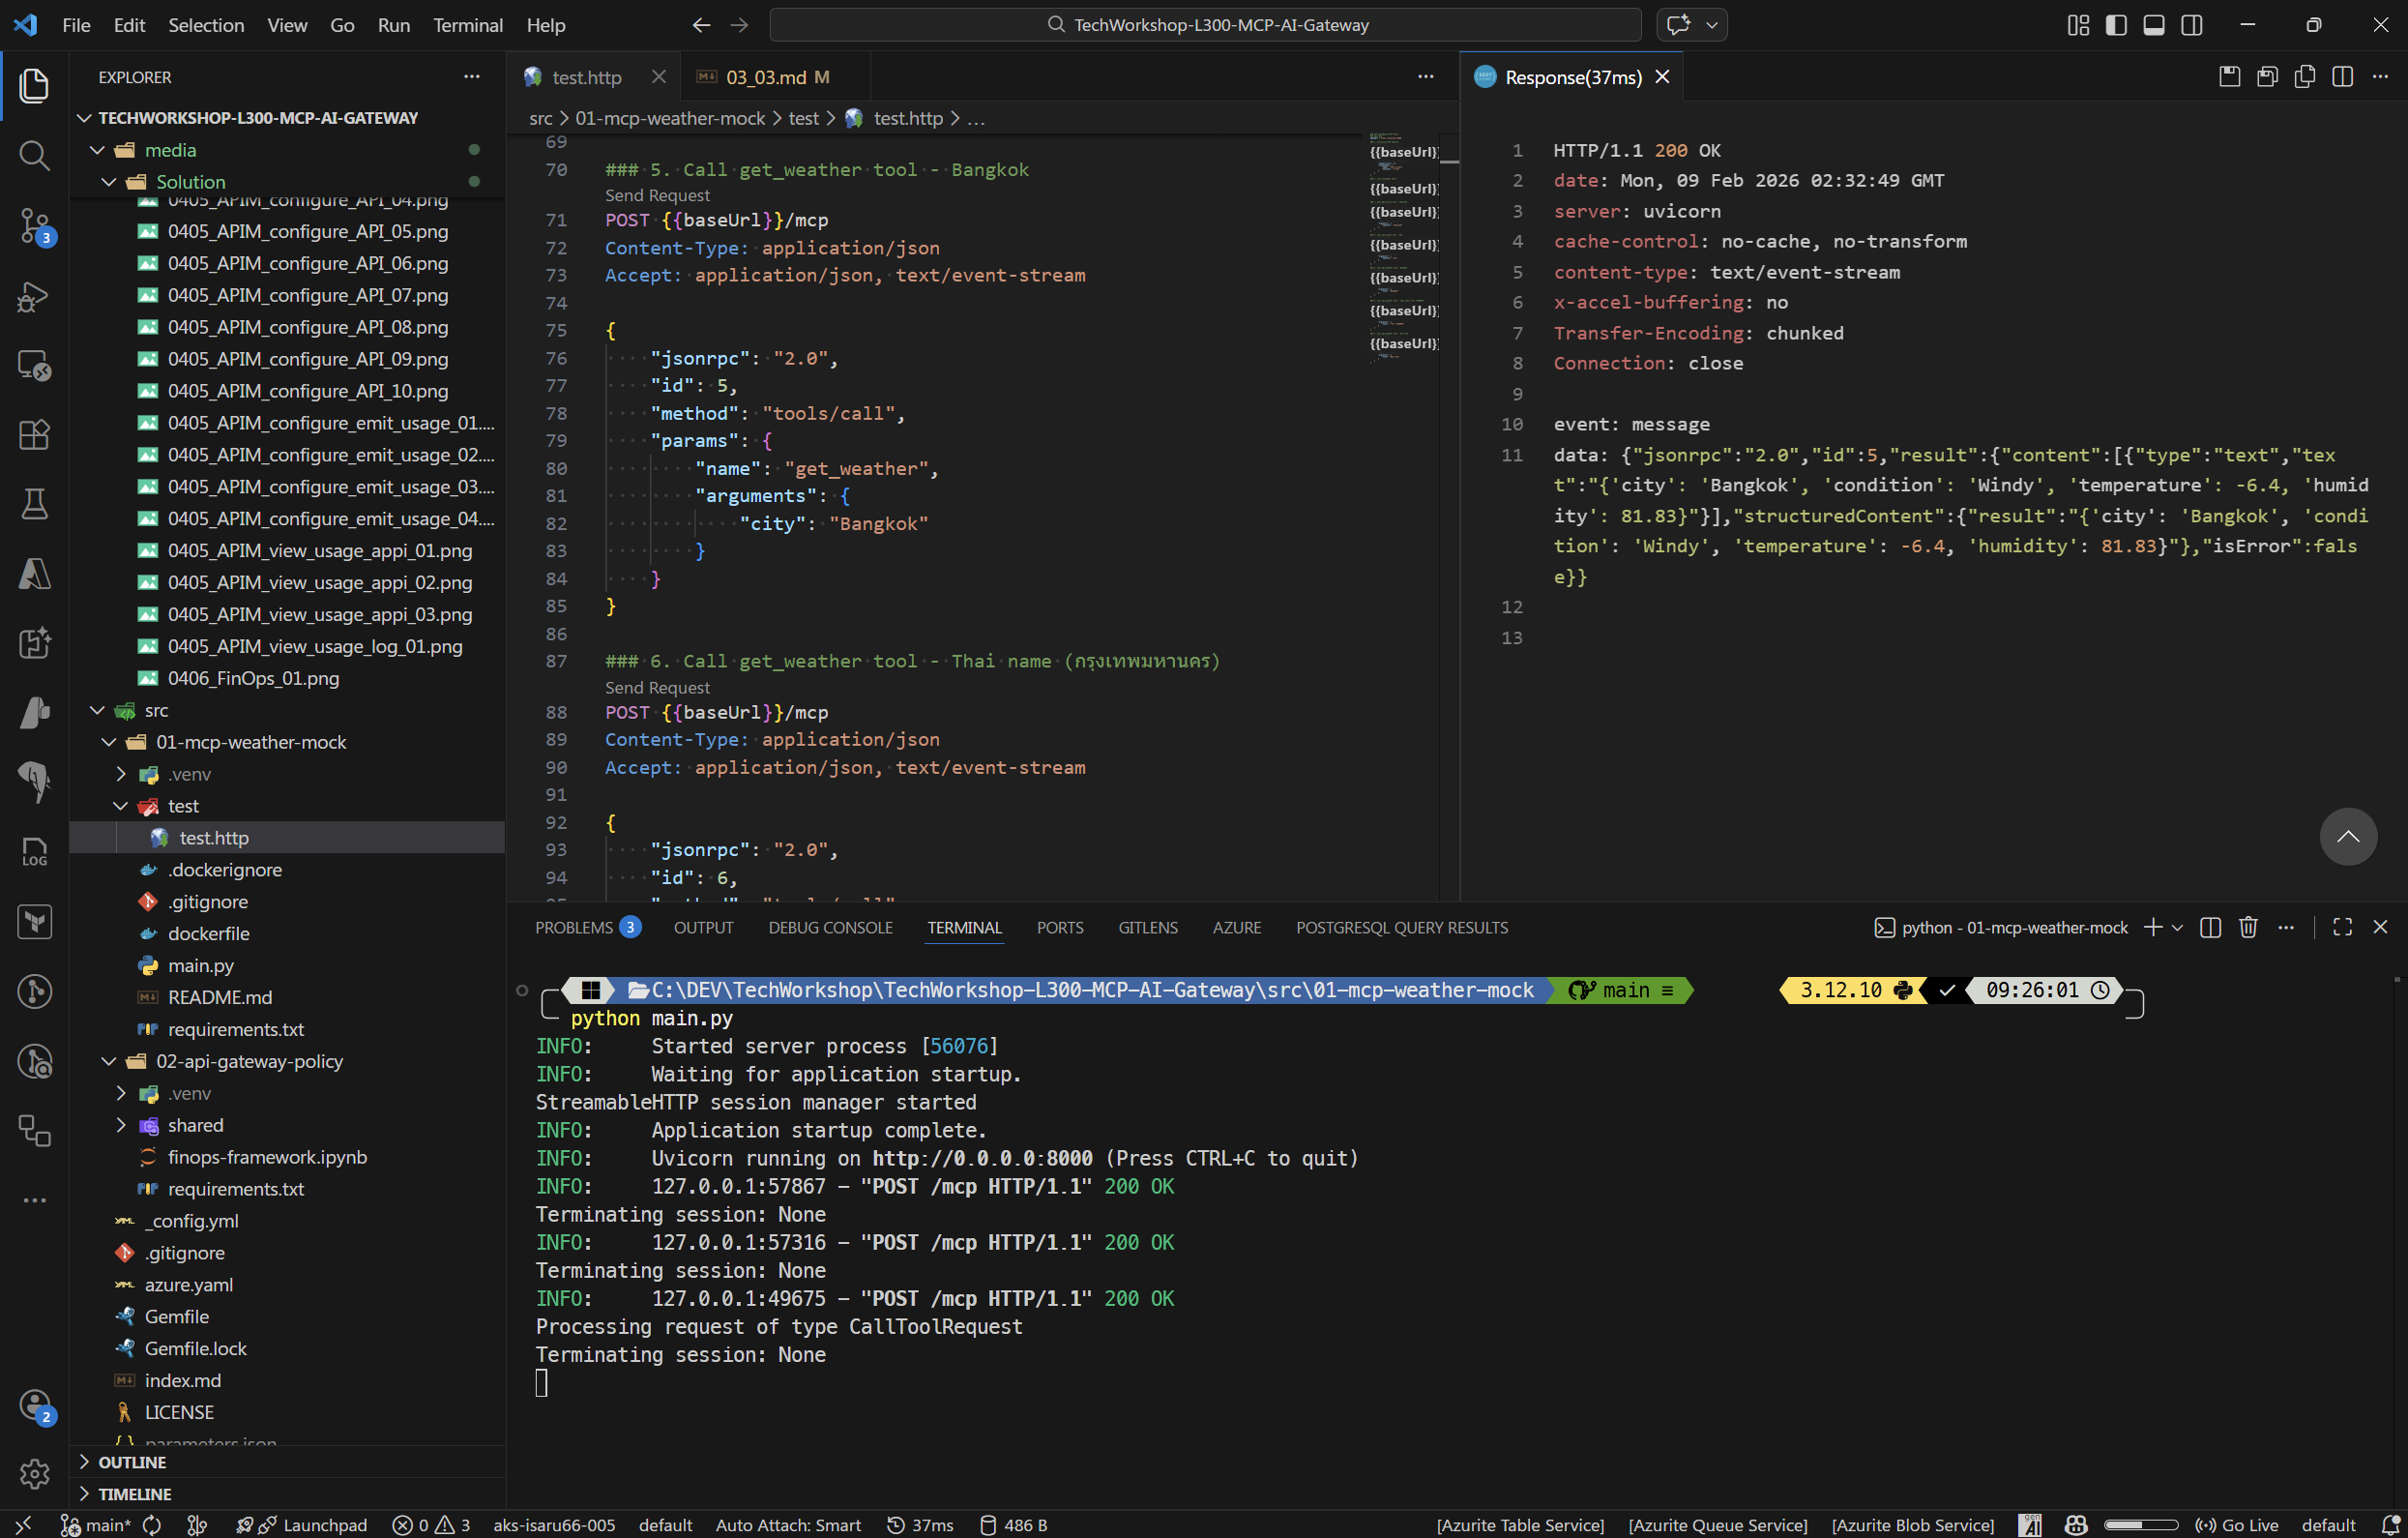Close the test.http editor tab

[658, 77]
